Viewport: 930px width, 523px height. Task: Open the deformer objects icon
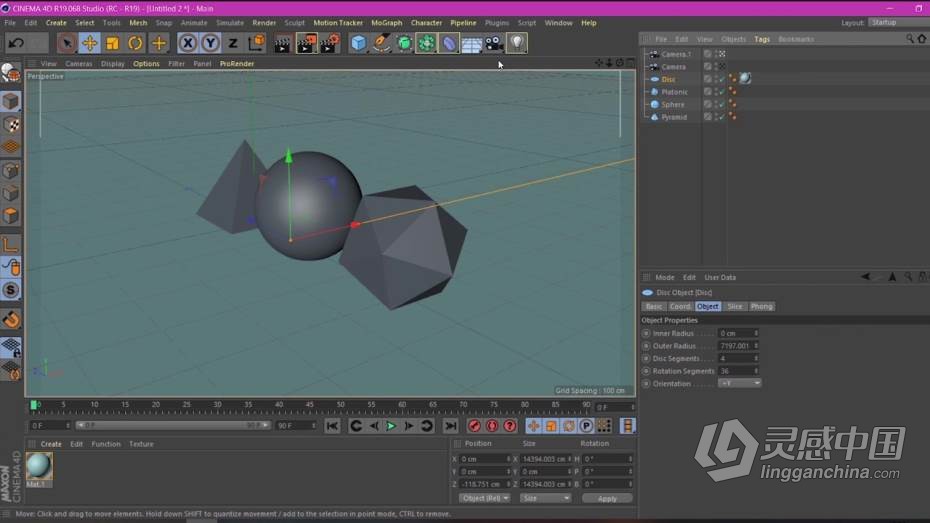449,43
